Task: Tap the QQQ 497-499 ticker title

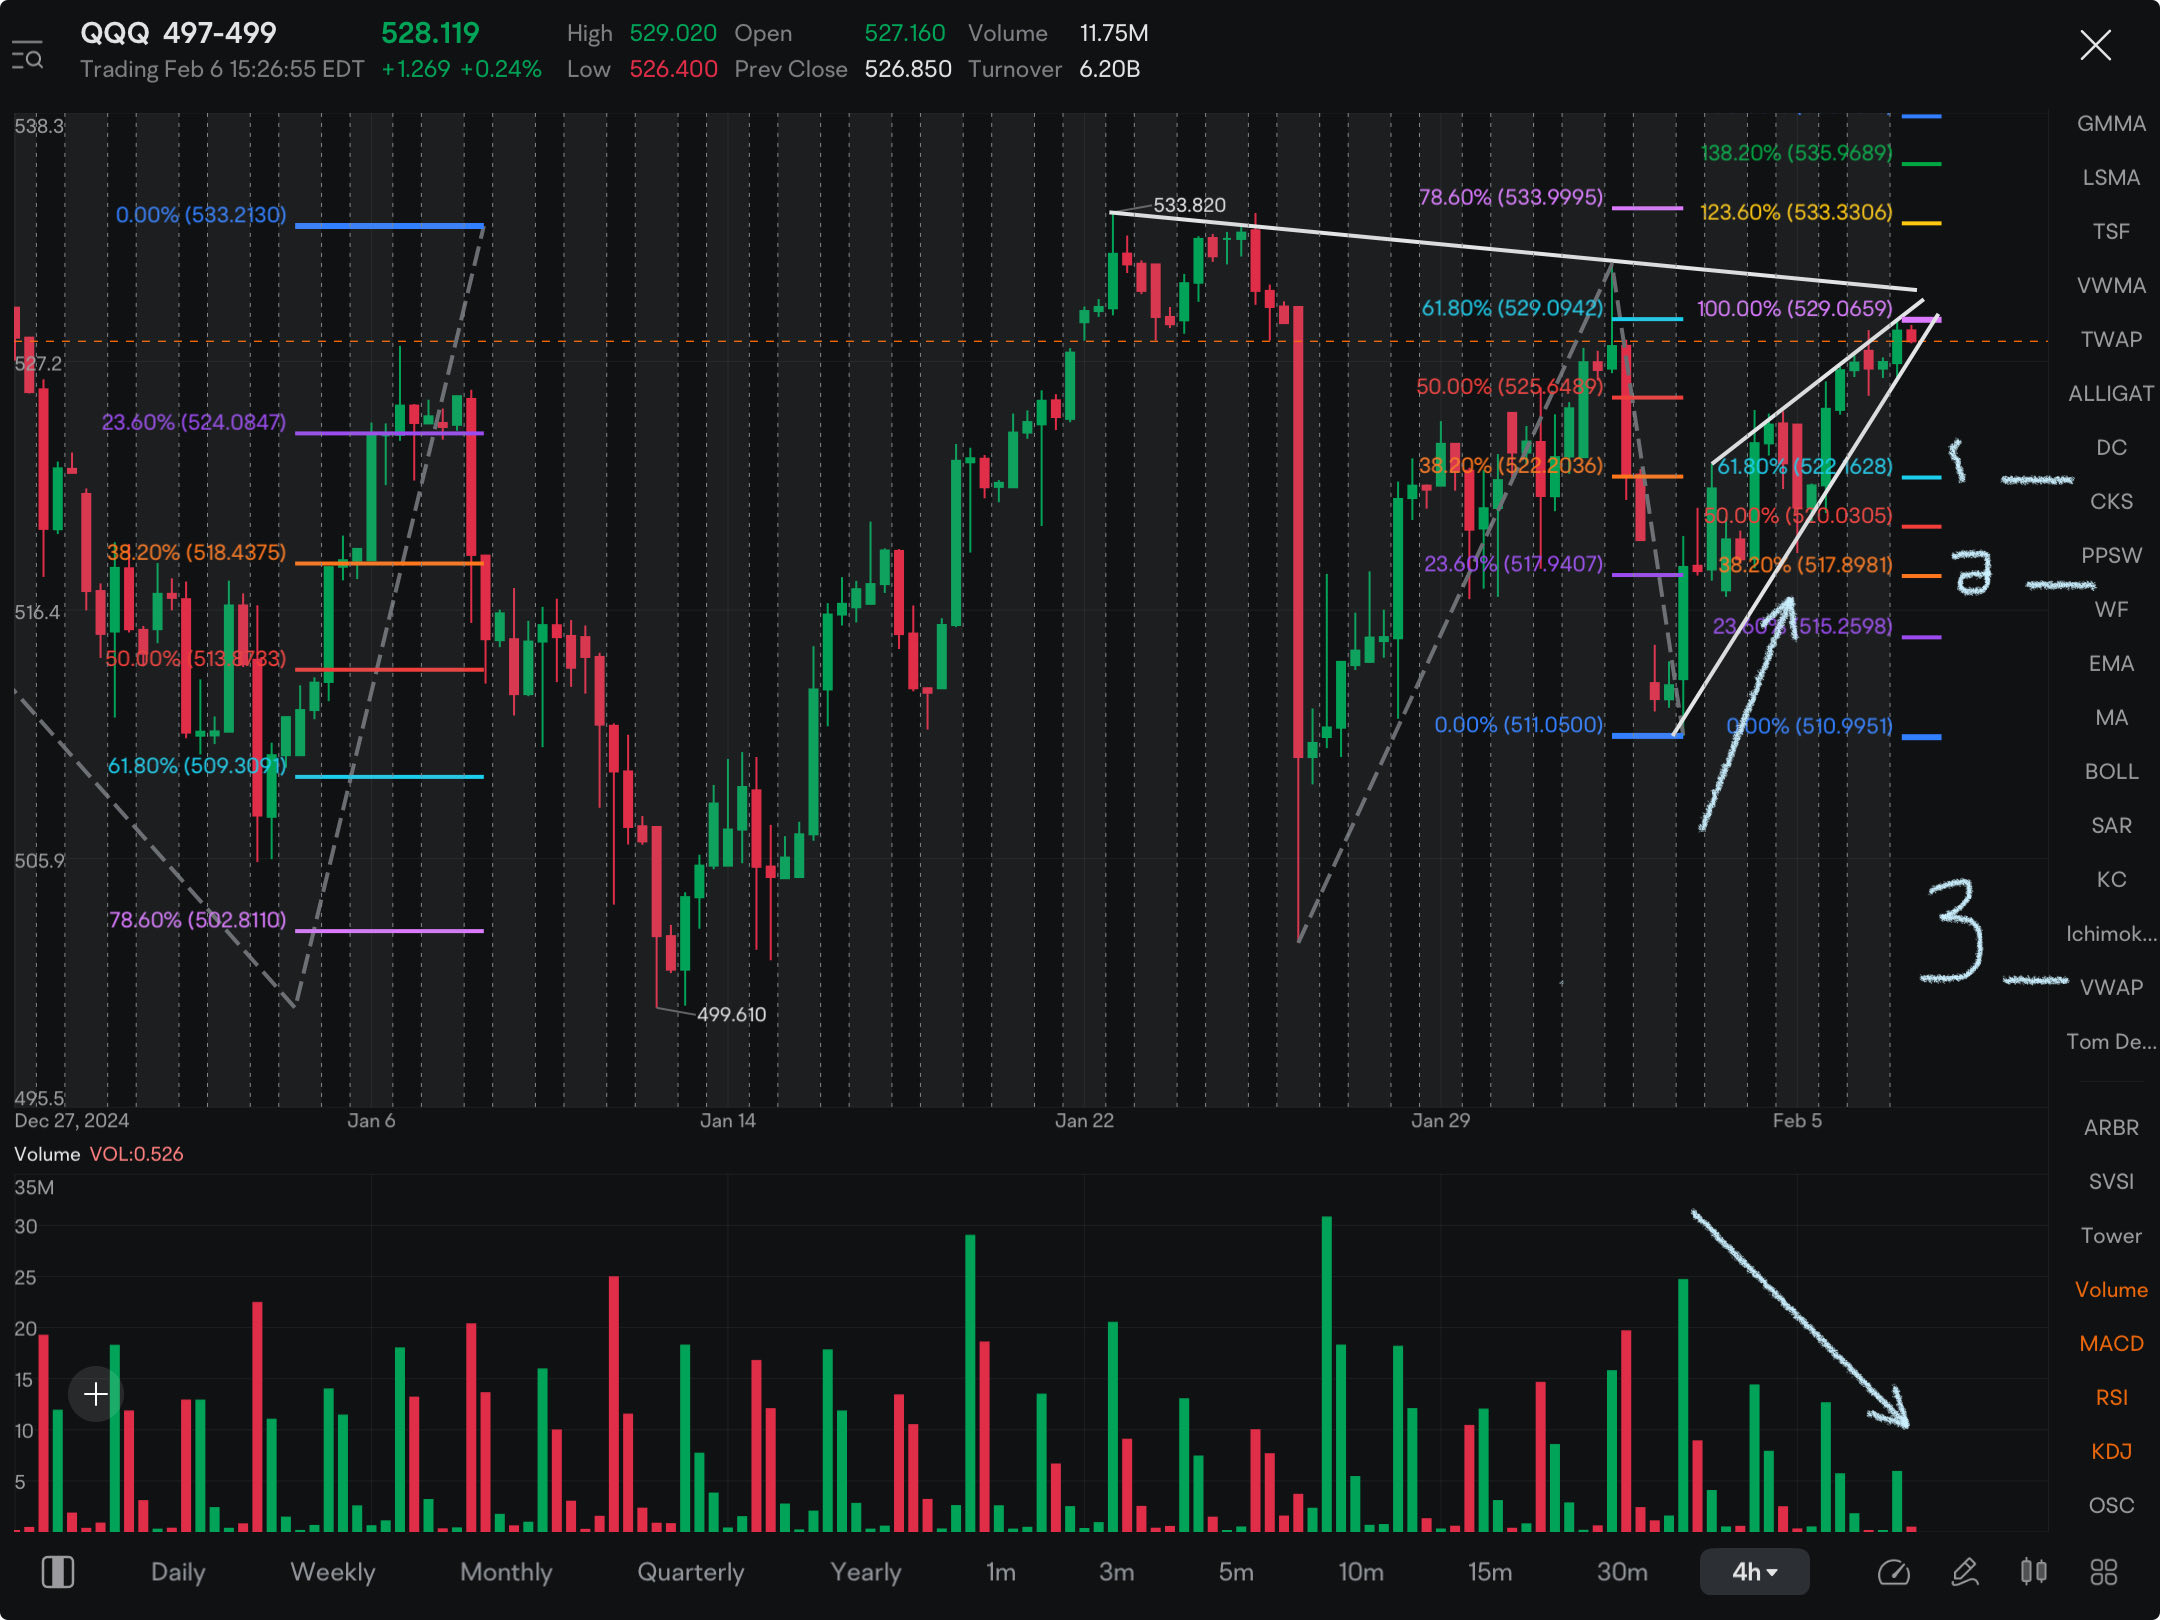Action: [178, 33]
